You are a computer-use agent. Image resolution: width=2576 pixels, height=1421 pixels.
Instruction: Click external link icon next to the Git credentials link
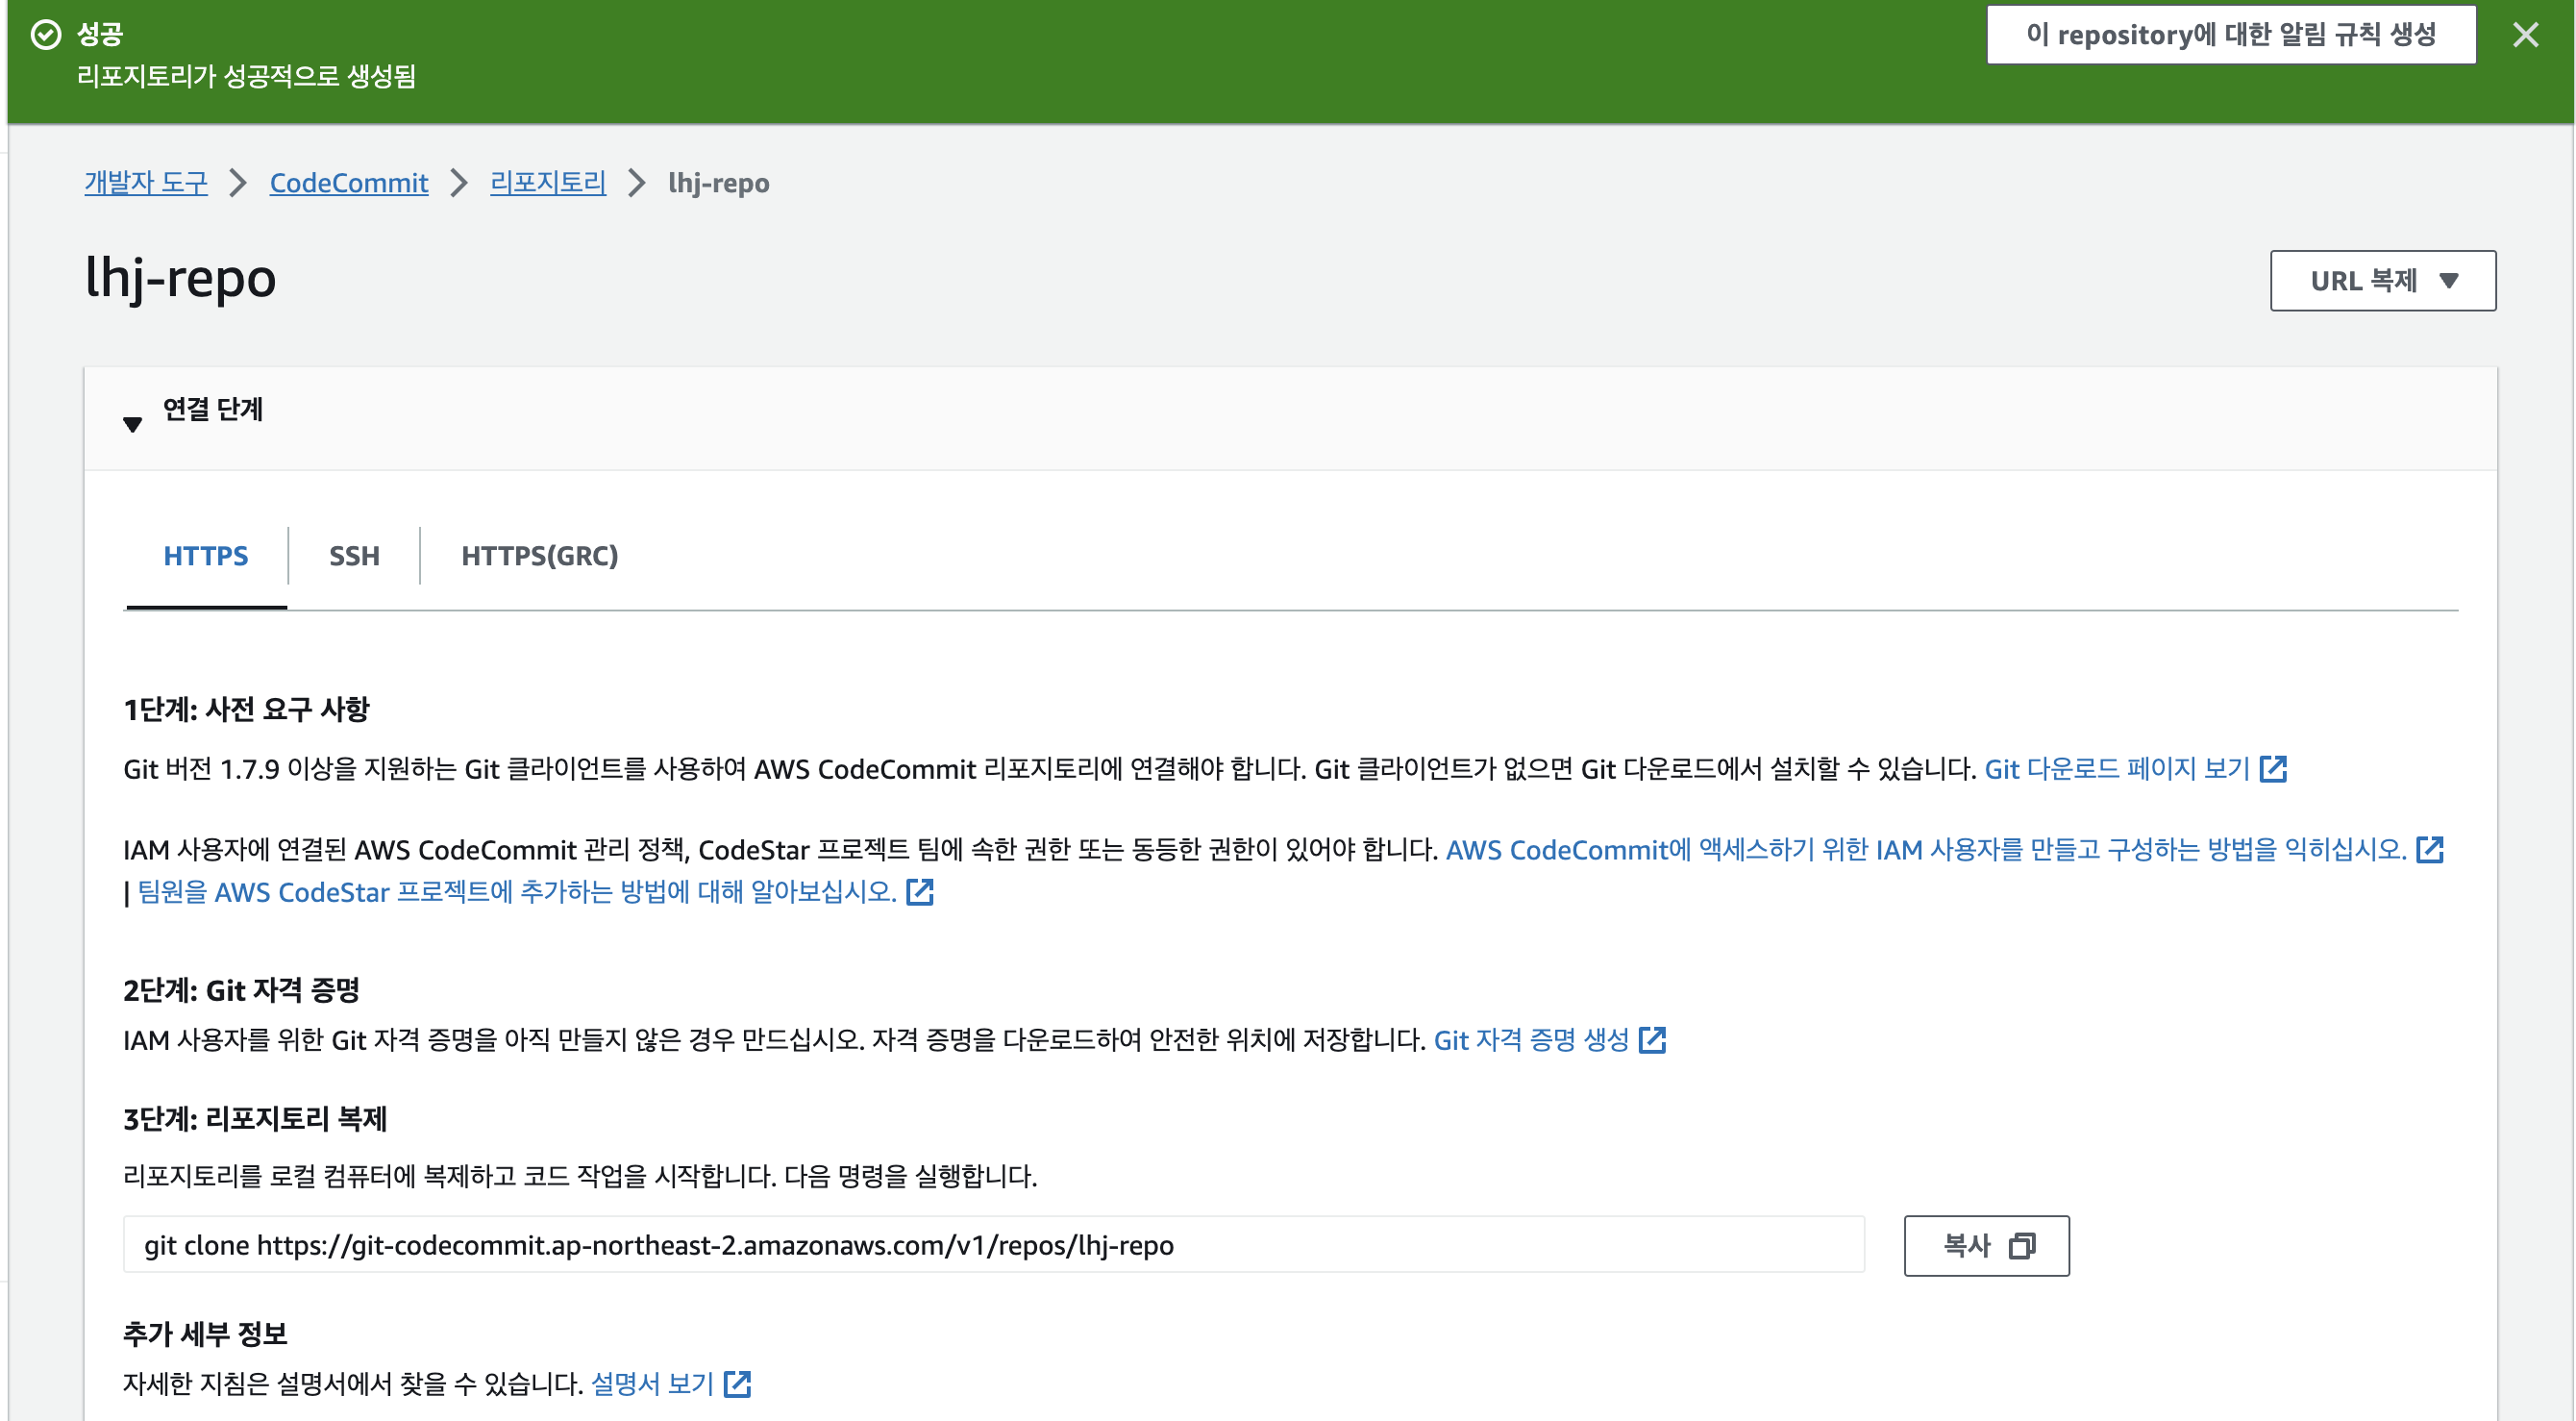(1652, 1040)
